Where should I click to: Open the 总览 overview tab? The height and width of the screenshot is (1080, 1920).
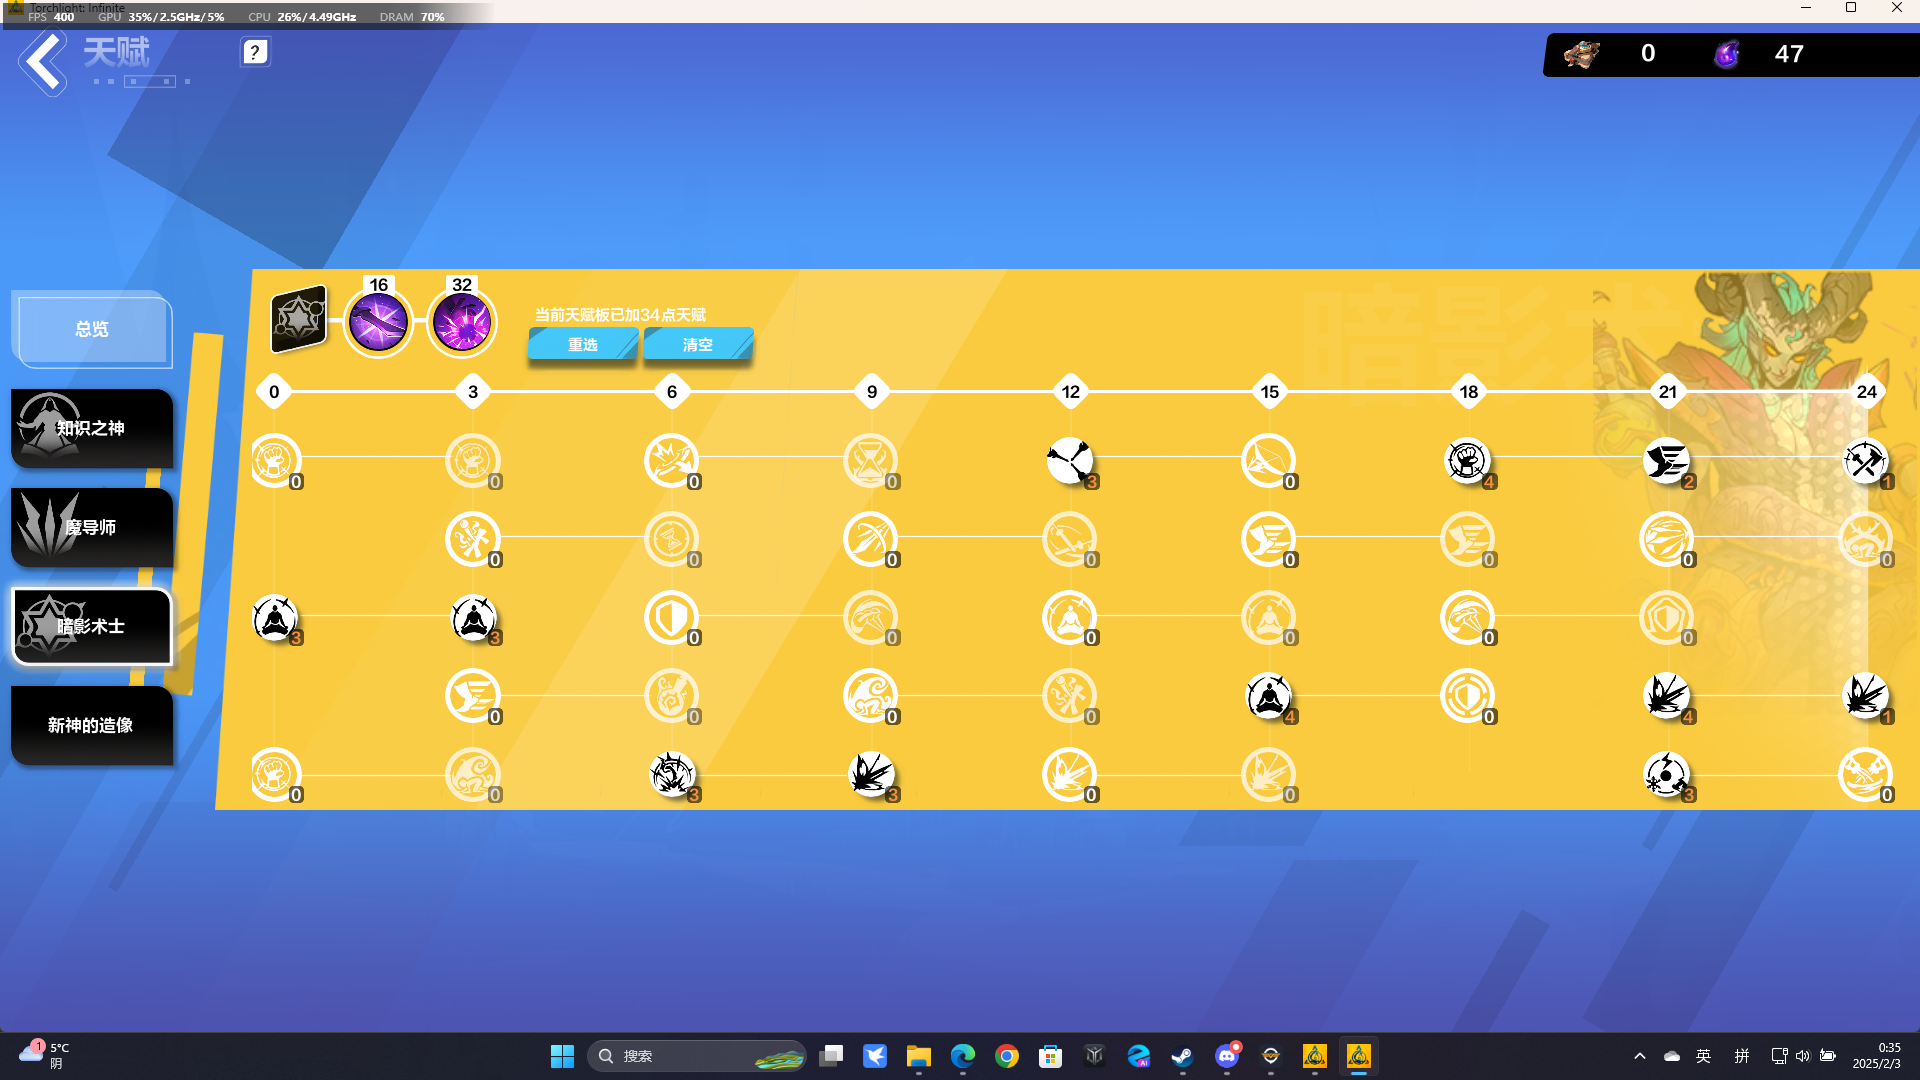point(92,329)
